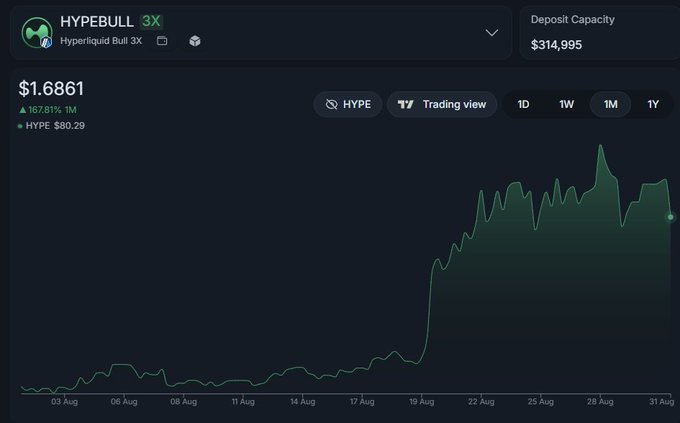Click the 14 Aug axis label
Screen dimensions: 680x423
[303, 402]
